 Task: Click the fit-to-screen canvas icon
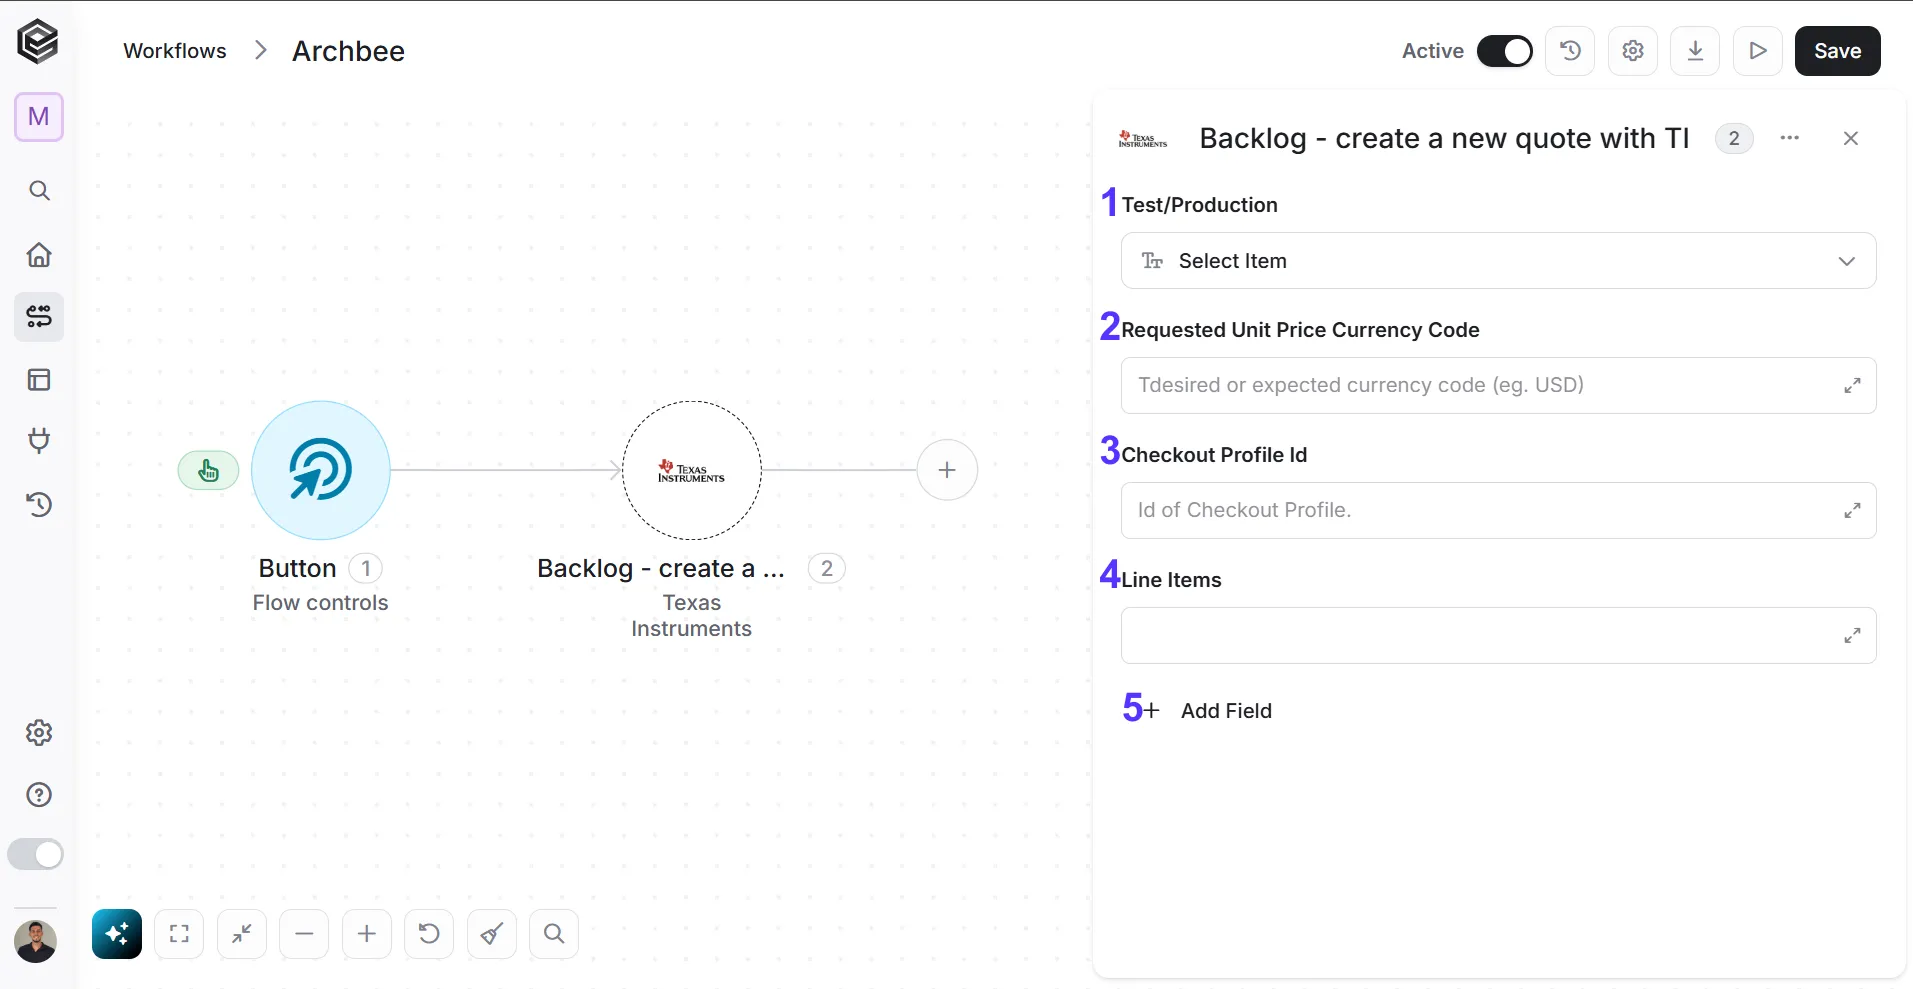(179, 934)
